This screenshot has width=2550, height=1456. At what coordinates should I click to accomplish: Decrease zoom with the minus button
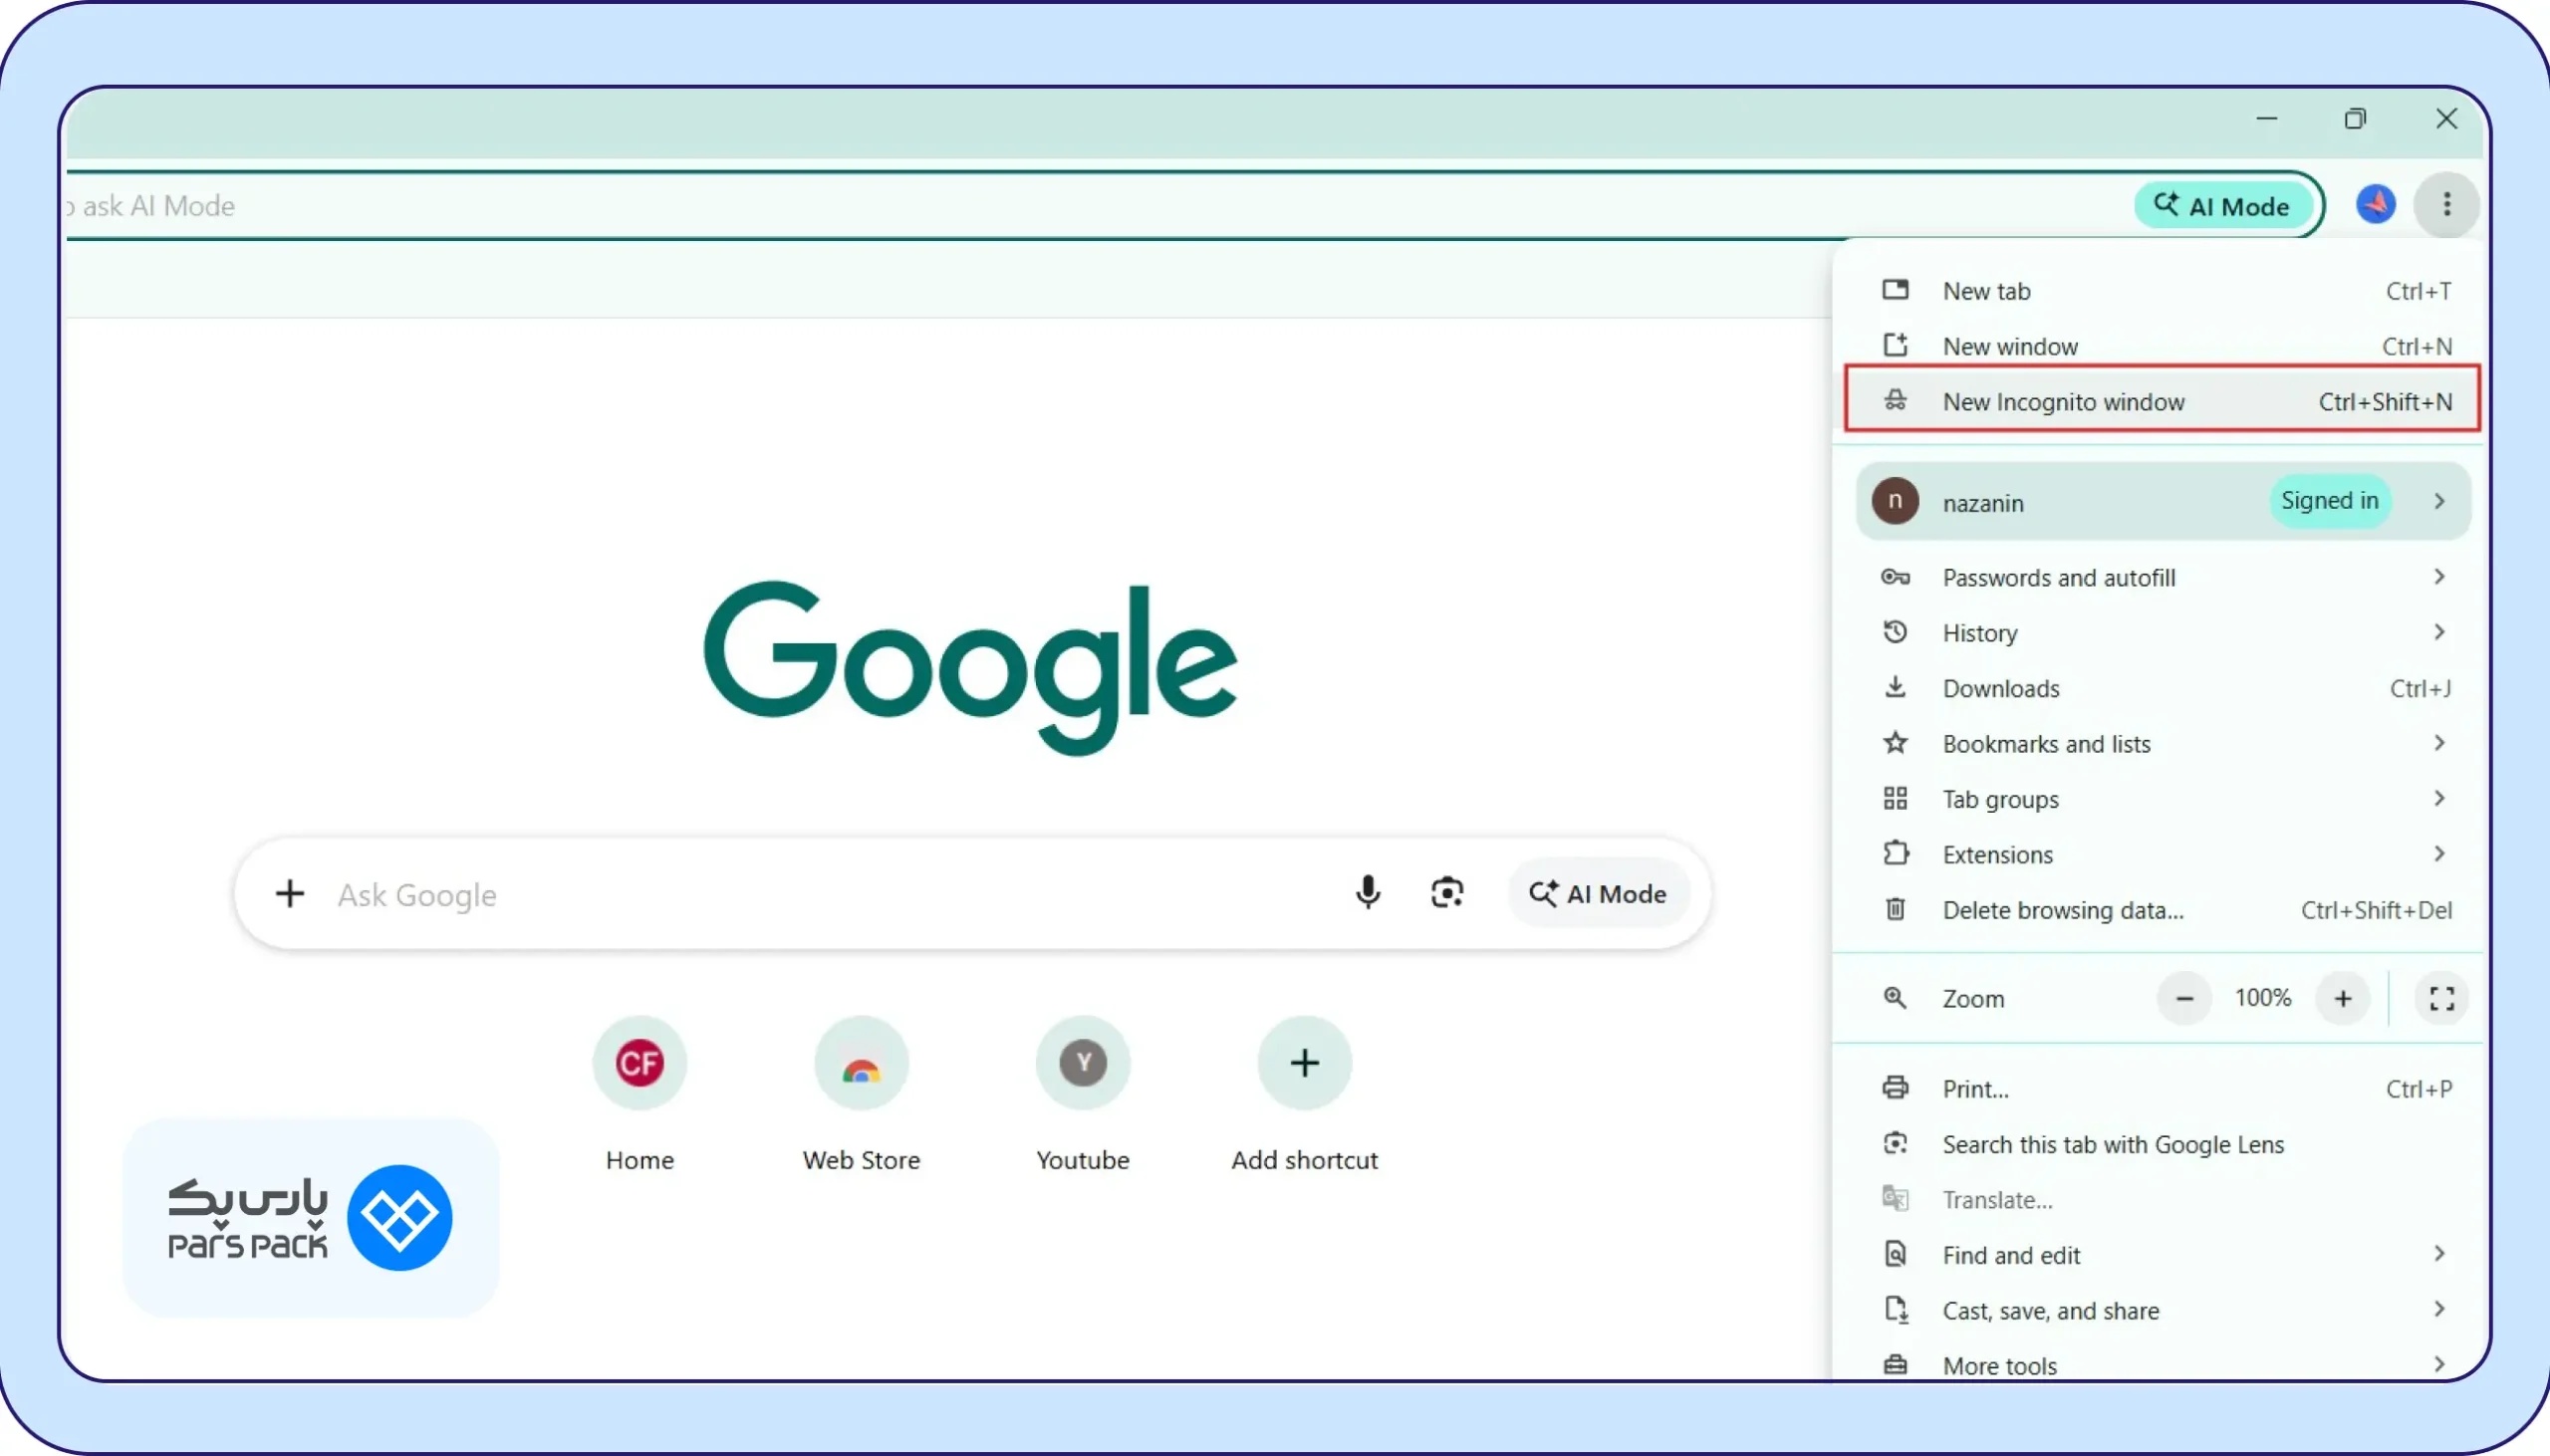[2184, 998]
